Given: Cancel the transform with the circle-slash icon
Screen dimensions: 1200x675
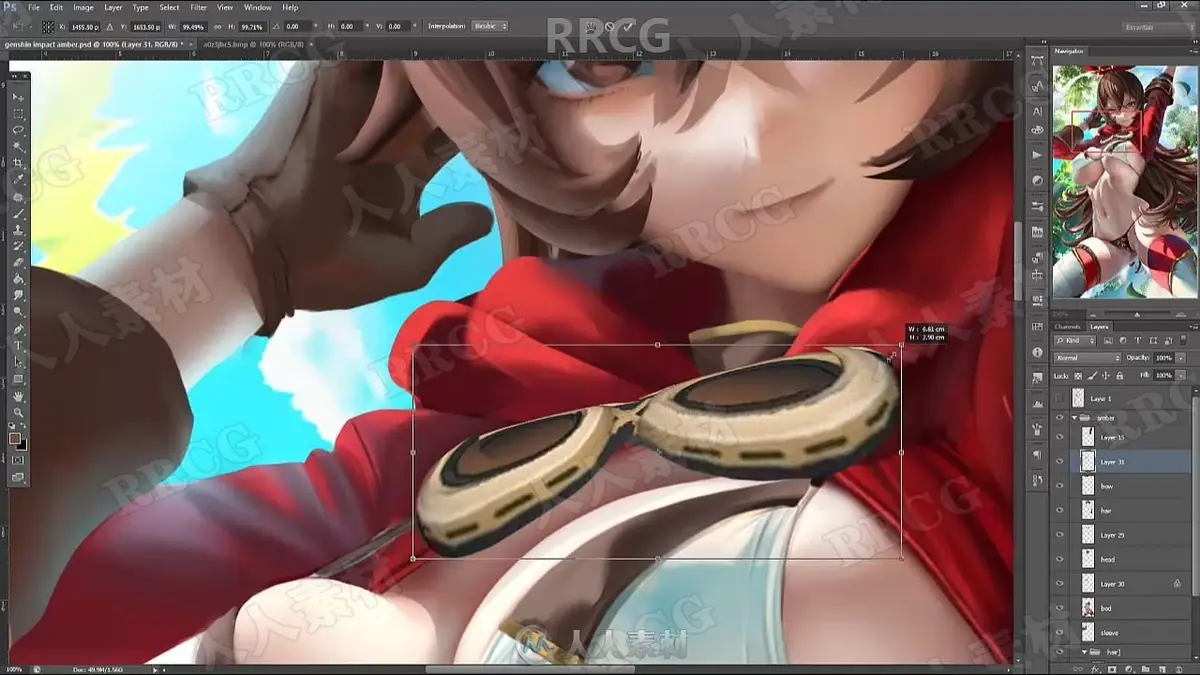Looking at the screenshot, I should pyautogui.click(x=609, y=26).
